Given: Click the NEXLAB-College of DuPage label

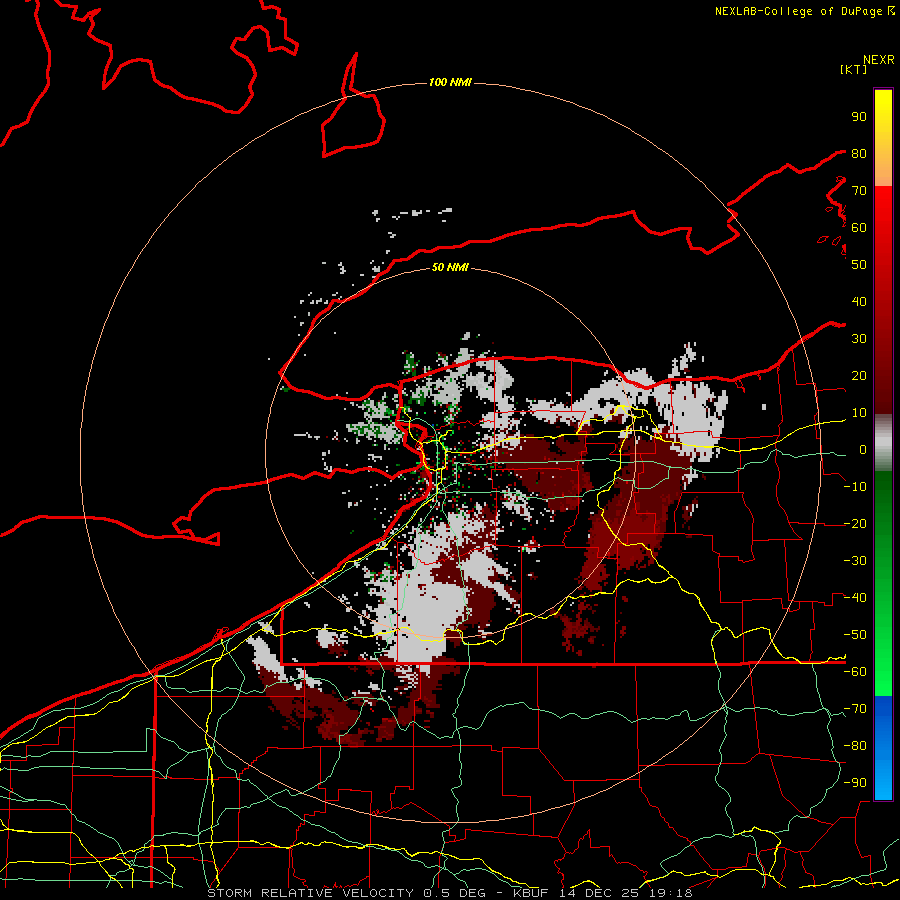Looking at the screenshot, I should 805,11.
